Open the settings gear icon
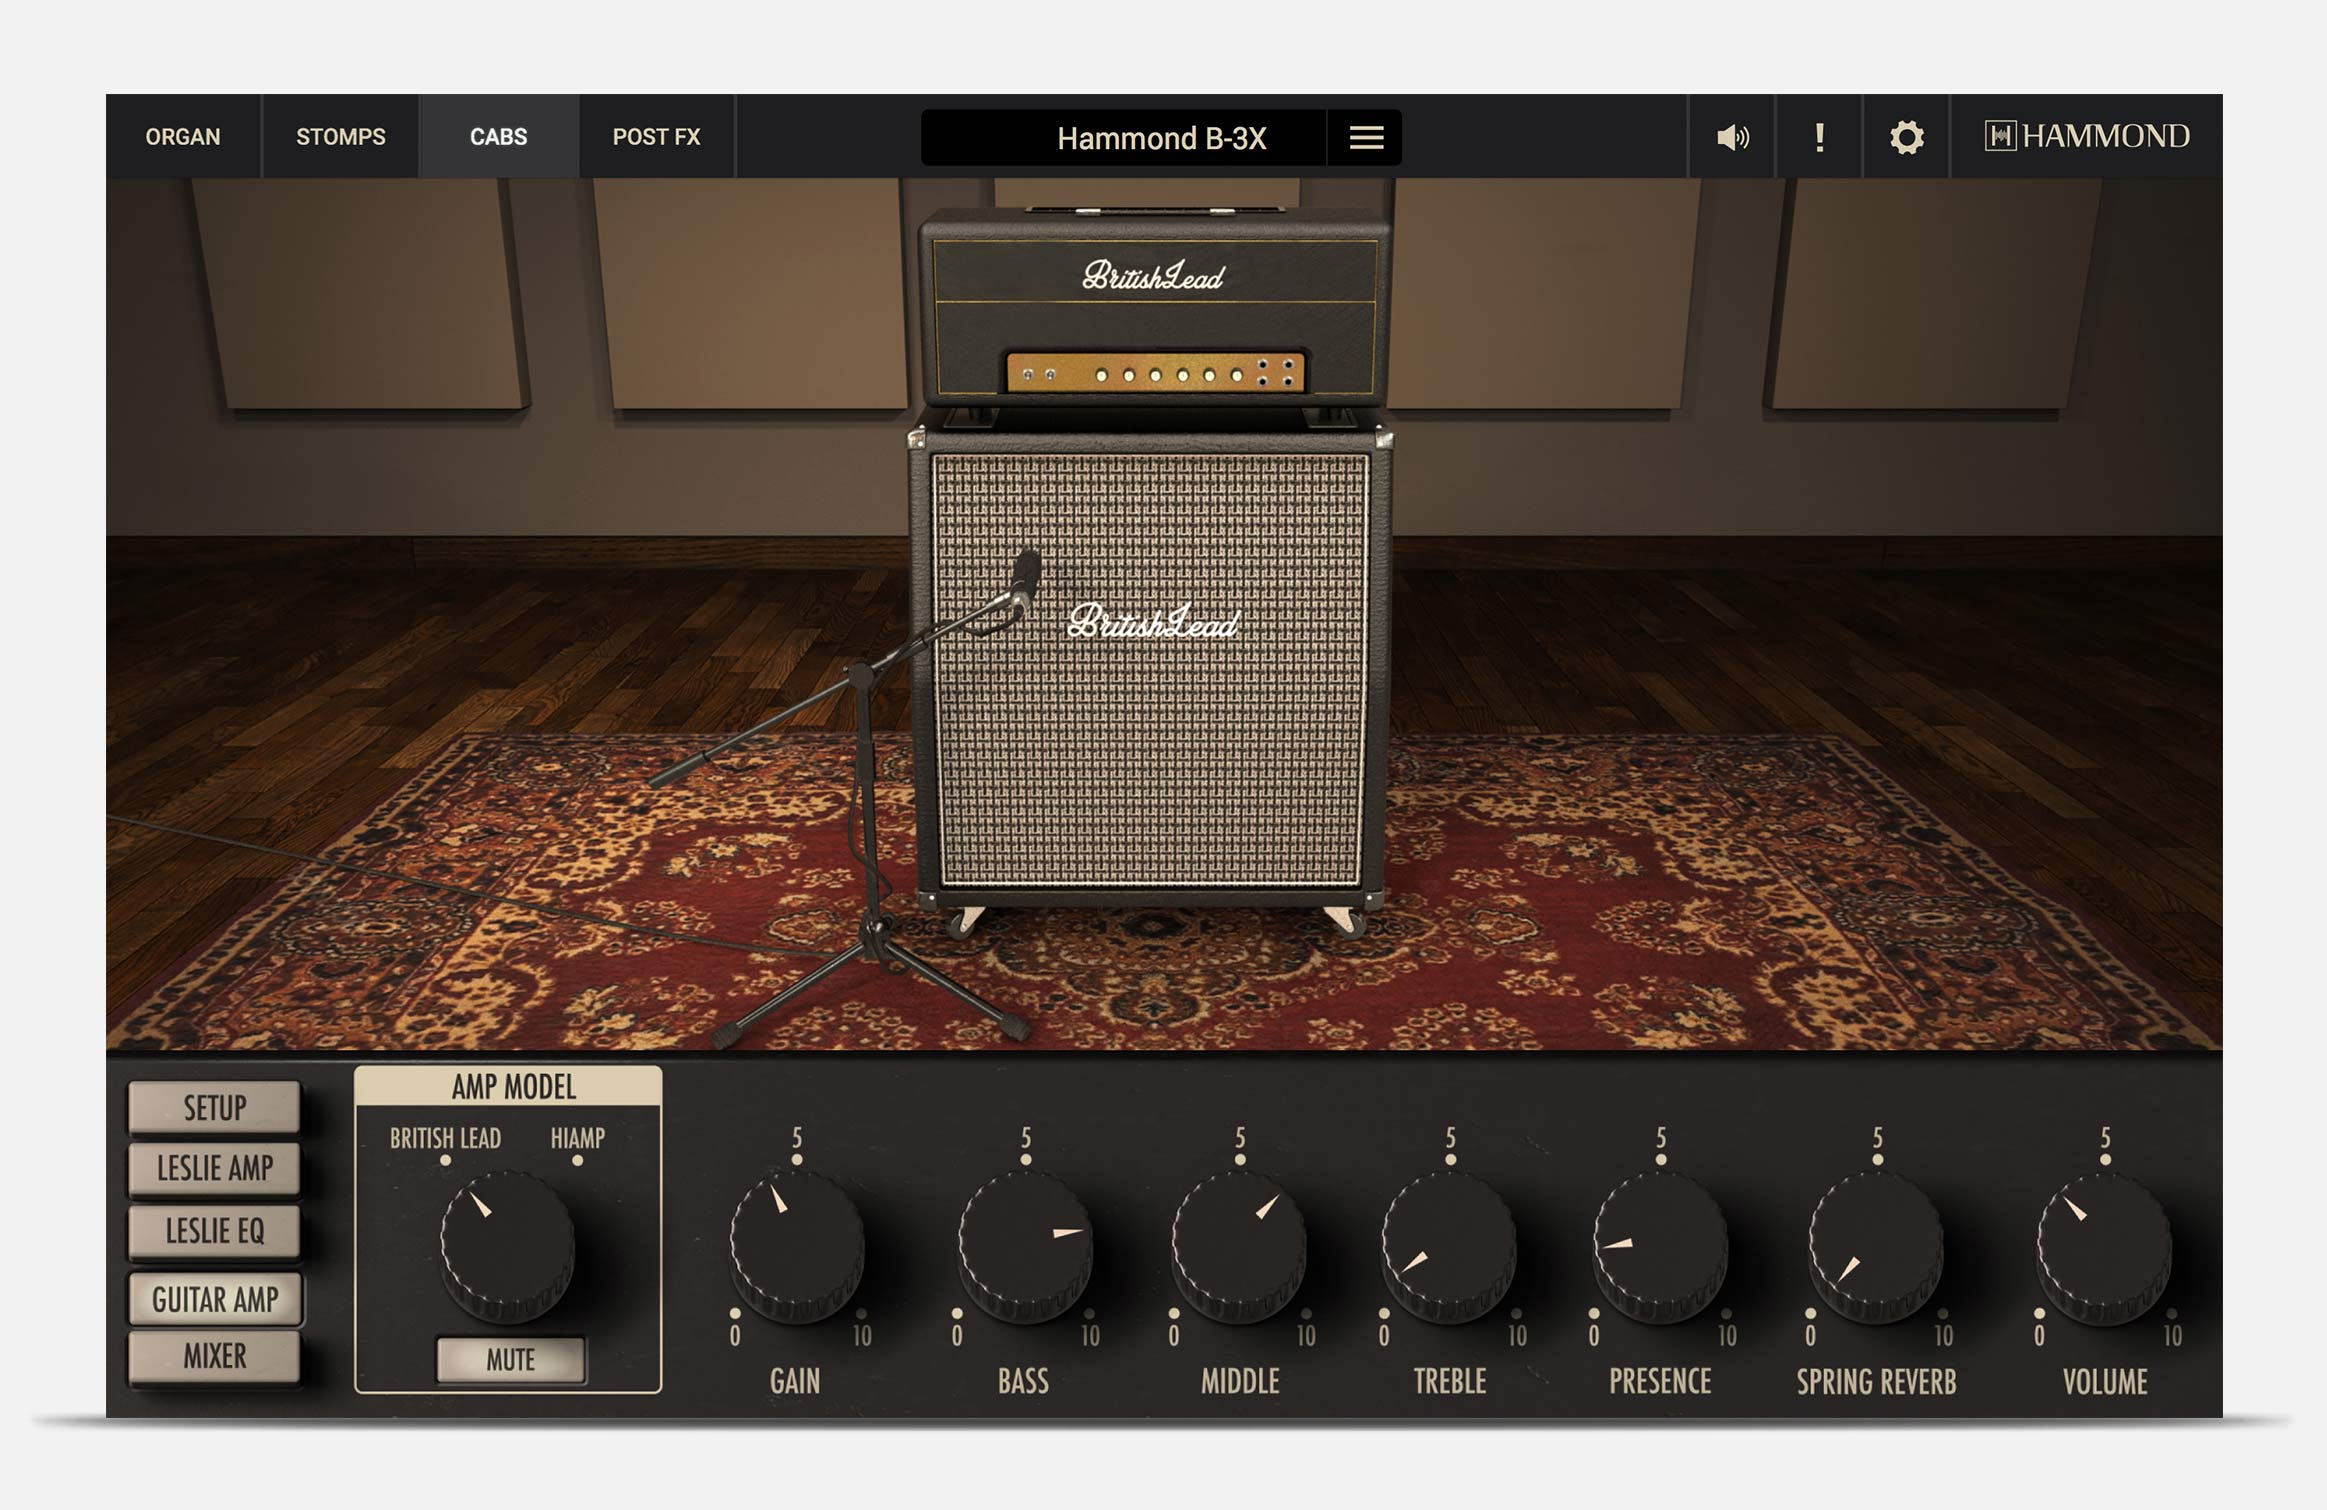Screen dimensions: 2327x1510 [x=1905, y=137]
